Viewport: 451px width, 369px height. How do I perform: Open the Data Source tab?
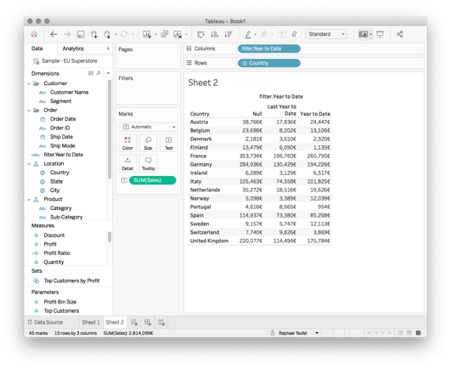(x=45, y=322)
